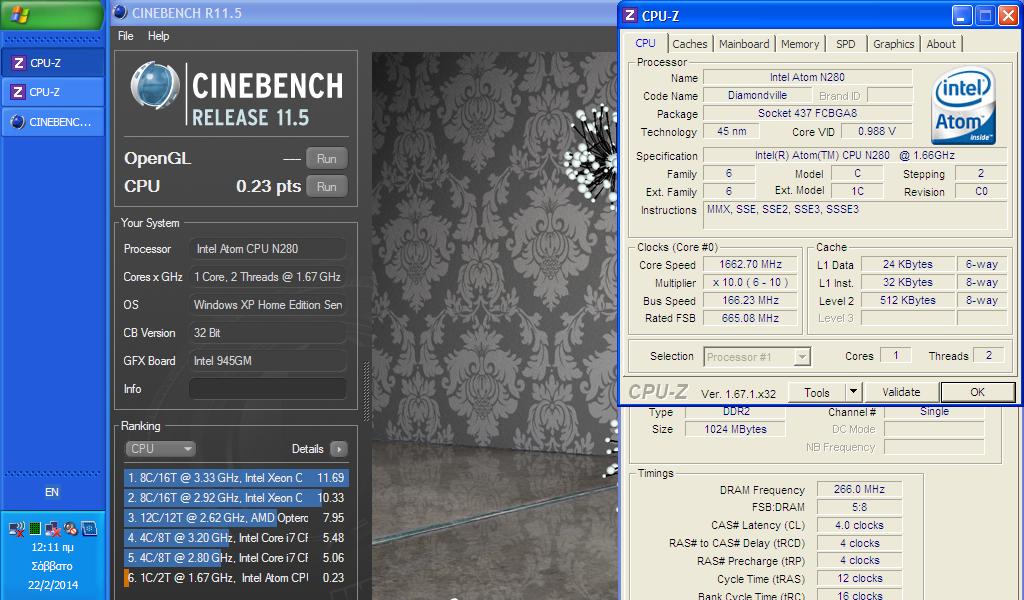
Task: Click the memory Size value 1024 MBytes
Action: [x=735, y=429]
